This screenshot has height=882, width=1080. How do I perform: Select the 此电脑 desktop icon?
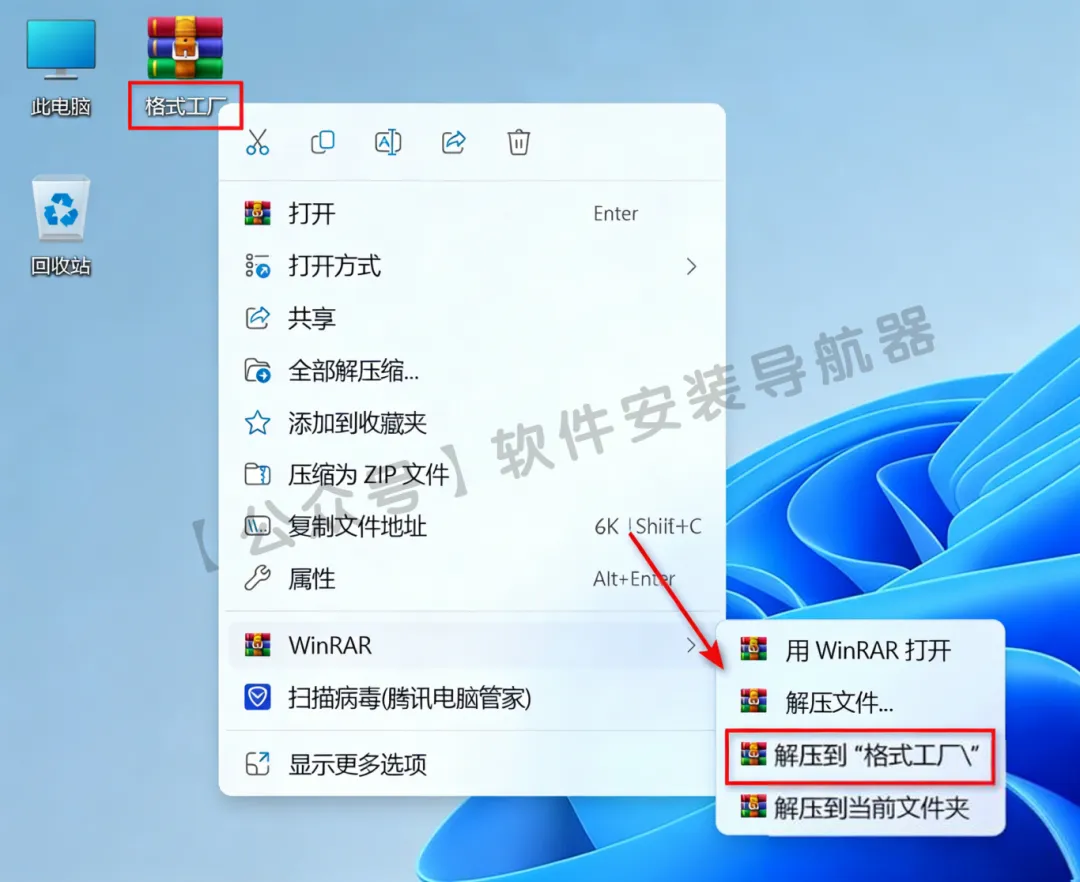tap(61, 67)
